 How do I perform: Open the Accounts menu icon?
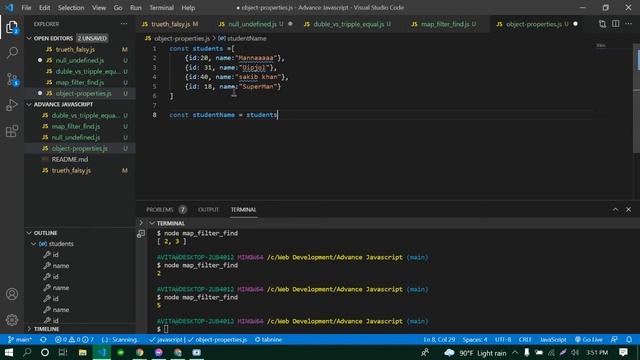(x=12, y=294)
